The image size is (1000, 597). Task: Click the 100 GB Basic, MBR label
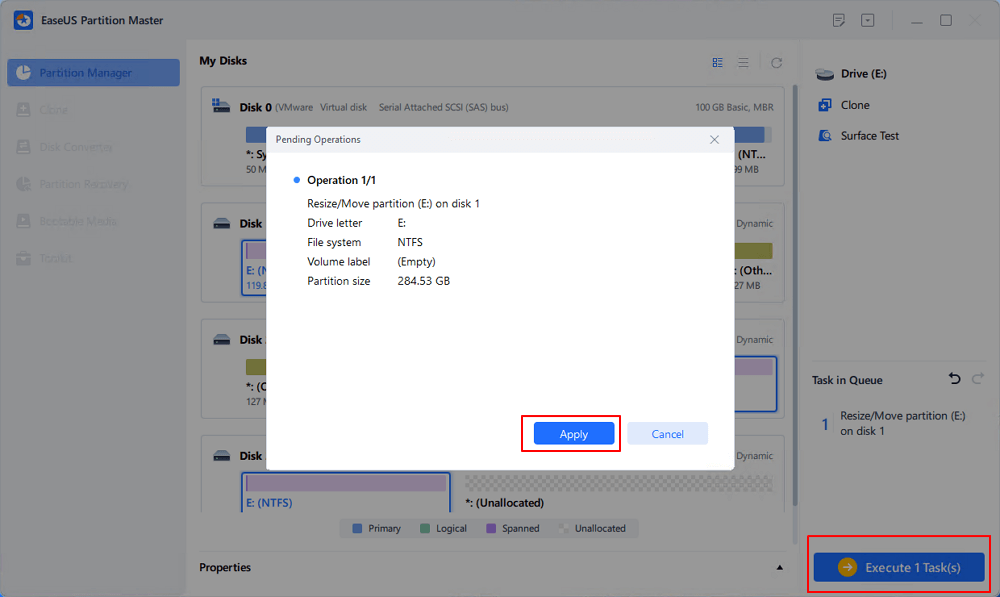[734, 107]
